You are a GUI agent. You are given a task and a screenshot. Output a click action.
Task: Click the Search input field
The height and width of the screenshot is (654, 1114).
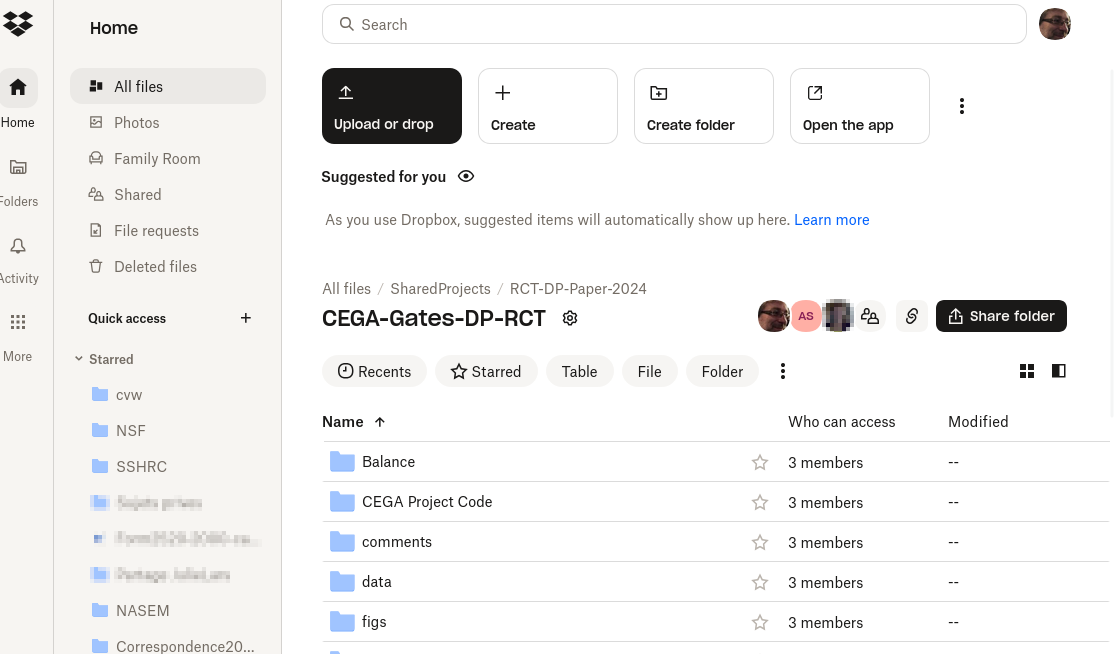673,24
